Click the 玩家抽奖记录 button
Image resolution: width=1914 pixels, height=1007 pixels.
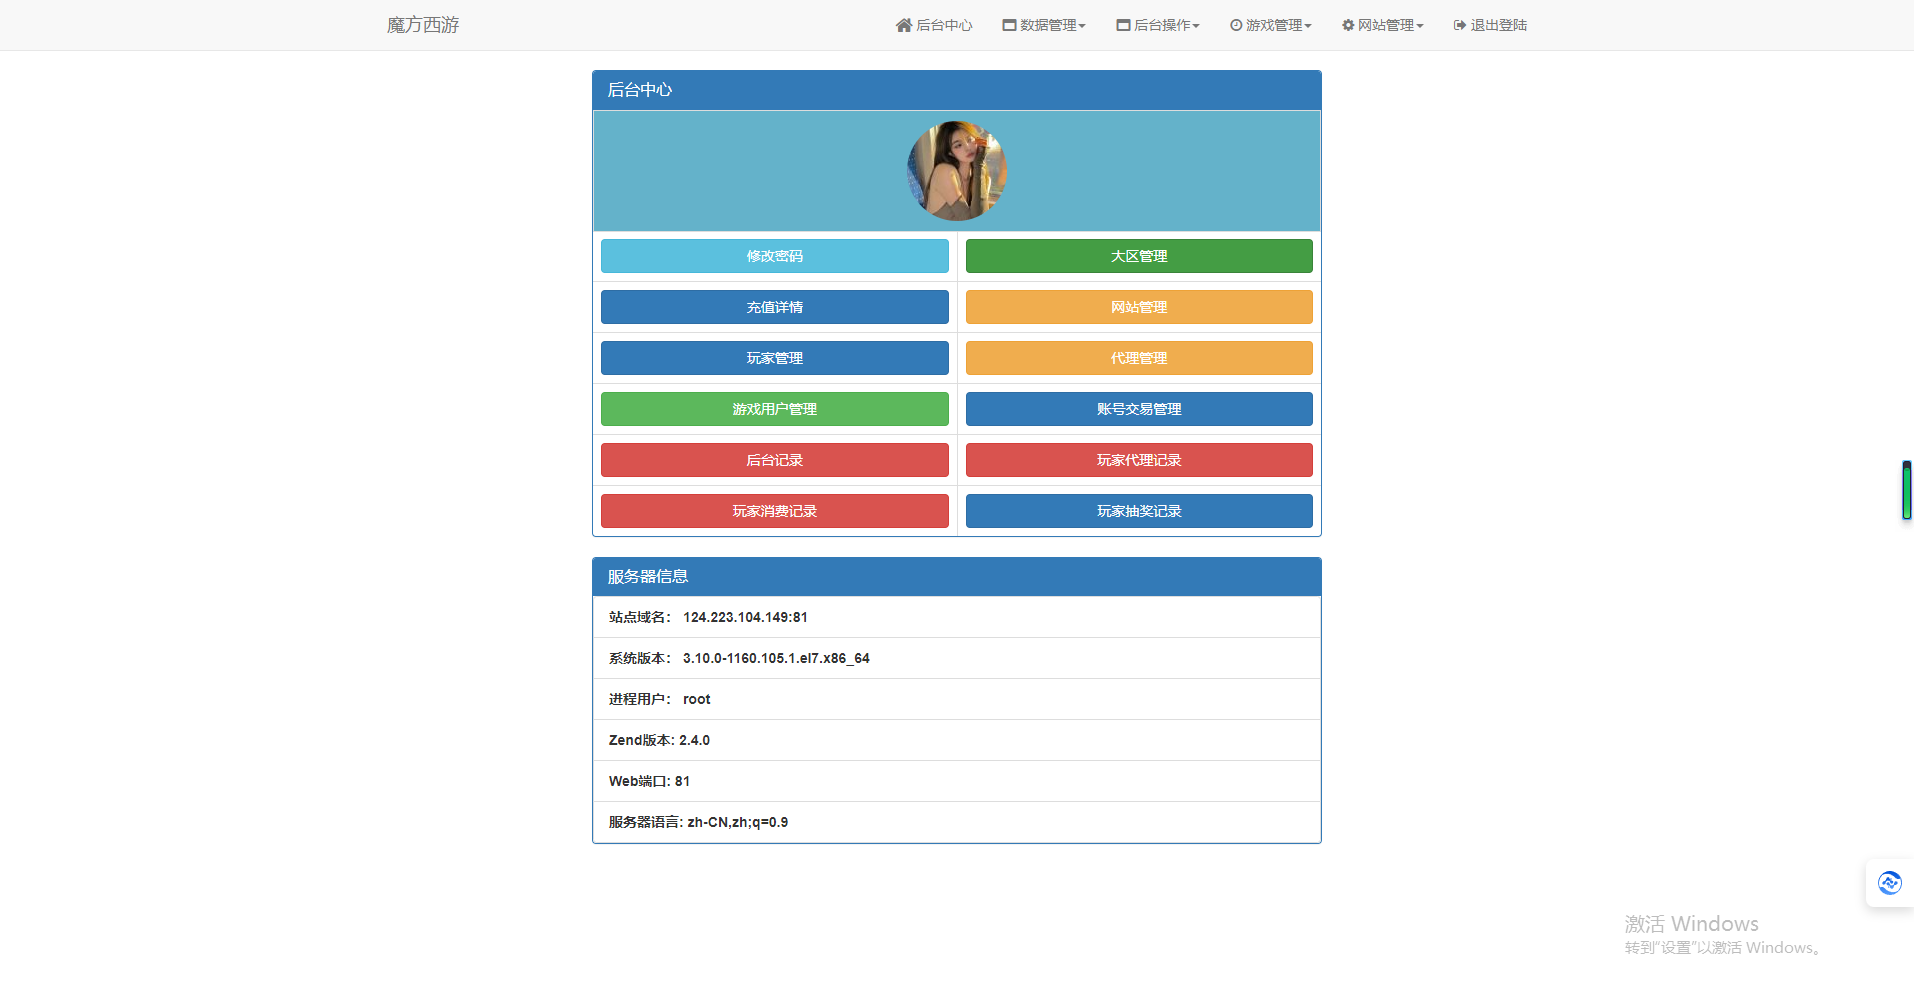1139,511
